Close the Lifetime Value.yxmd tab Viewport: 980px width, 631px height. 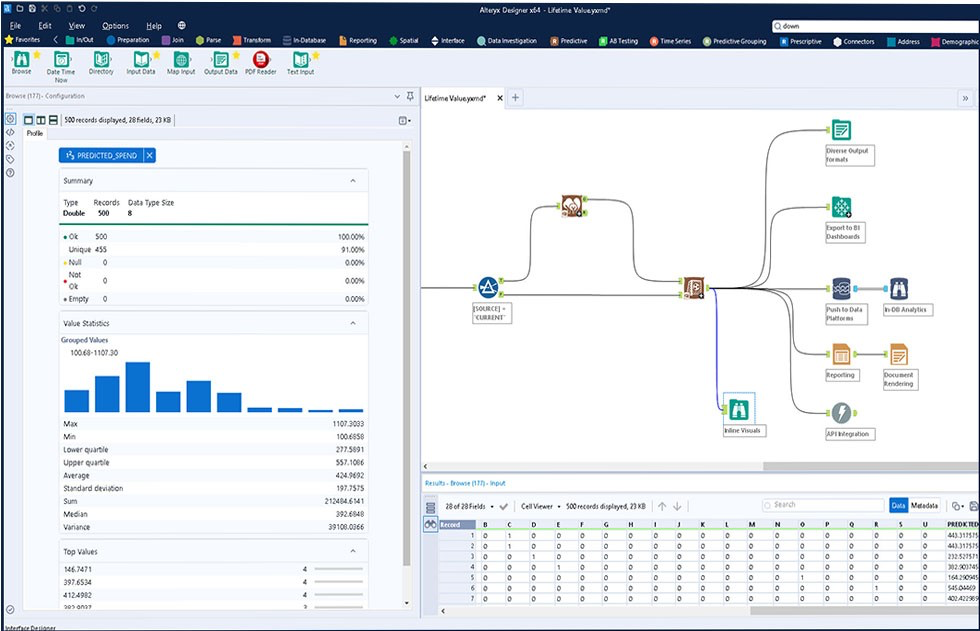pyautogui.click(x=499, y=98)
